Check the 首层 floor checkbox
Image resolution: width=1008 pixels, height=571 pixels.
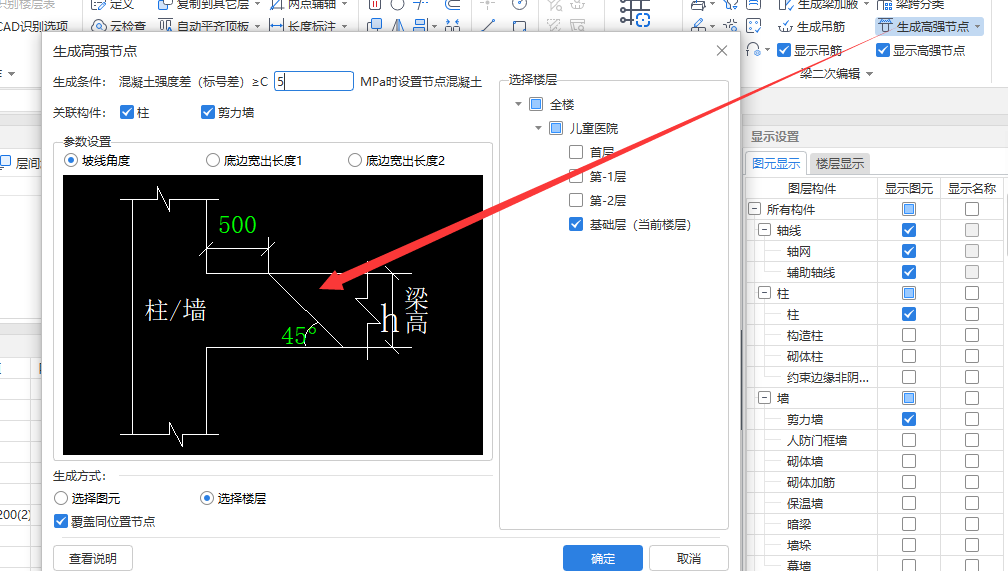576,152
